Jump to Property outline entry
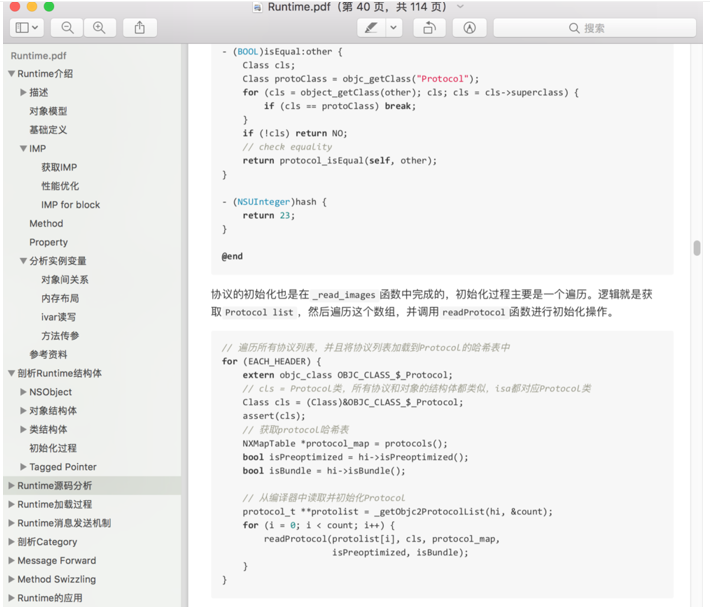Image resolution: width=710 pixels, height=607 pixels. (48, 242)
